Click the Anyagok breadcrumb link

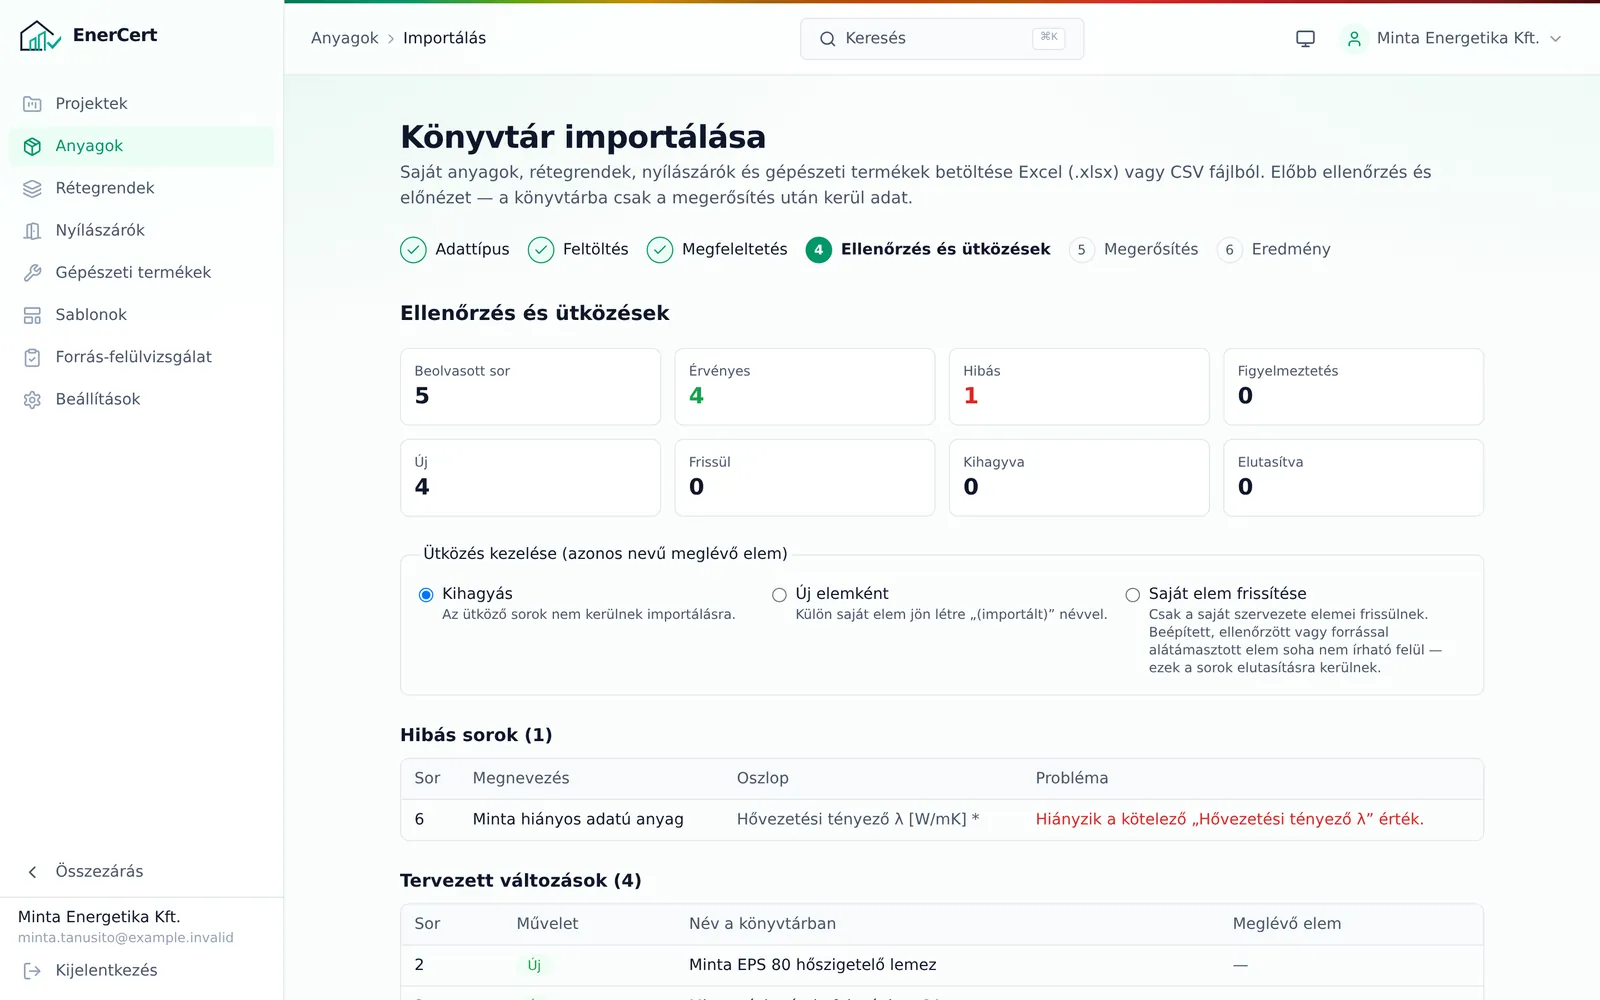click(x=344, y=38)
